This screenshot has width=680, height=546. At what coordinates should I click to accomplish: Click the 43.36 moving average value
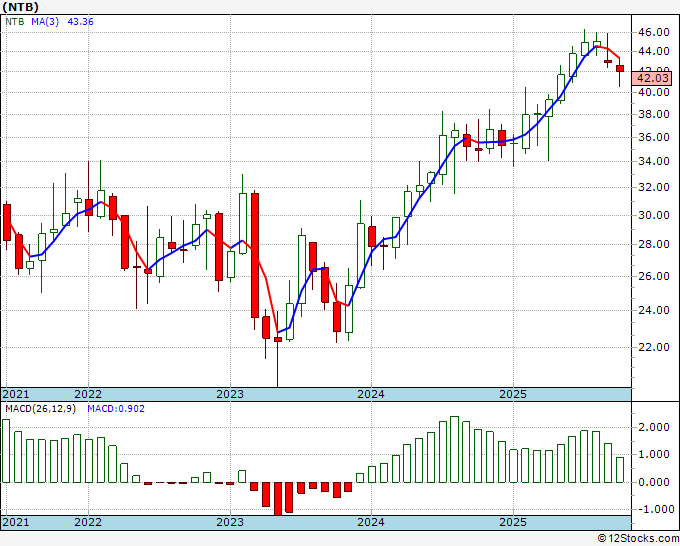point(80,21)
